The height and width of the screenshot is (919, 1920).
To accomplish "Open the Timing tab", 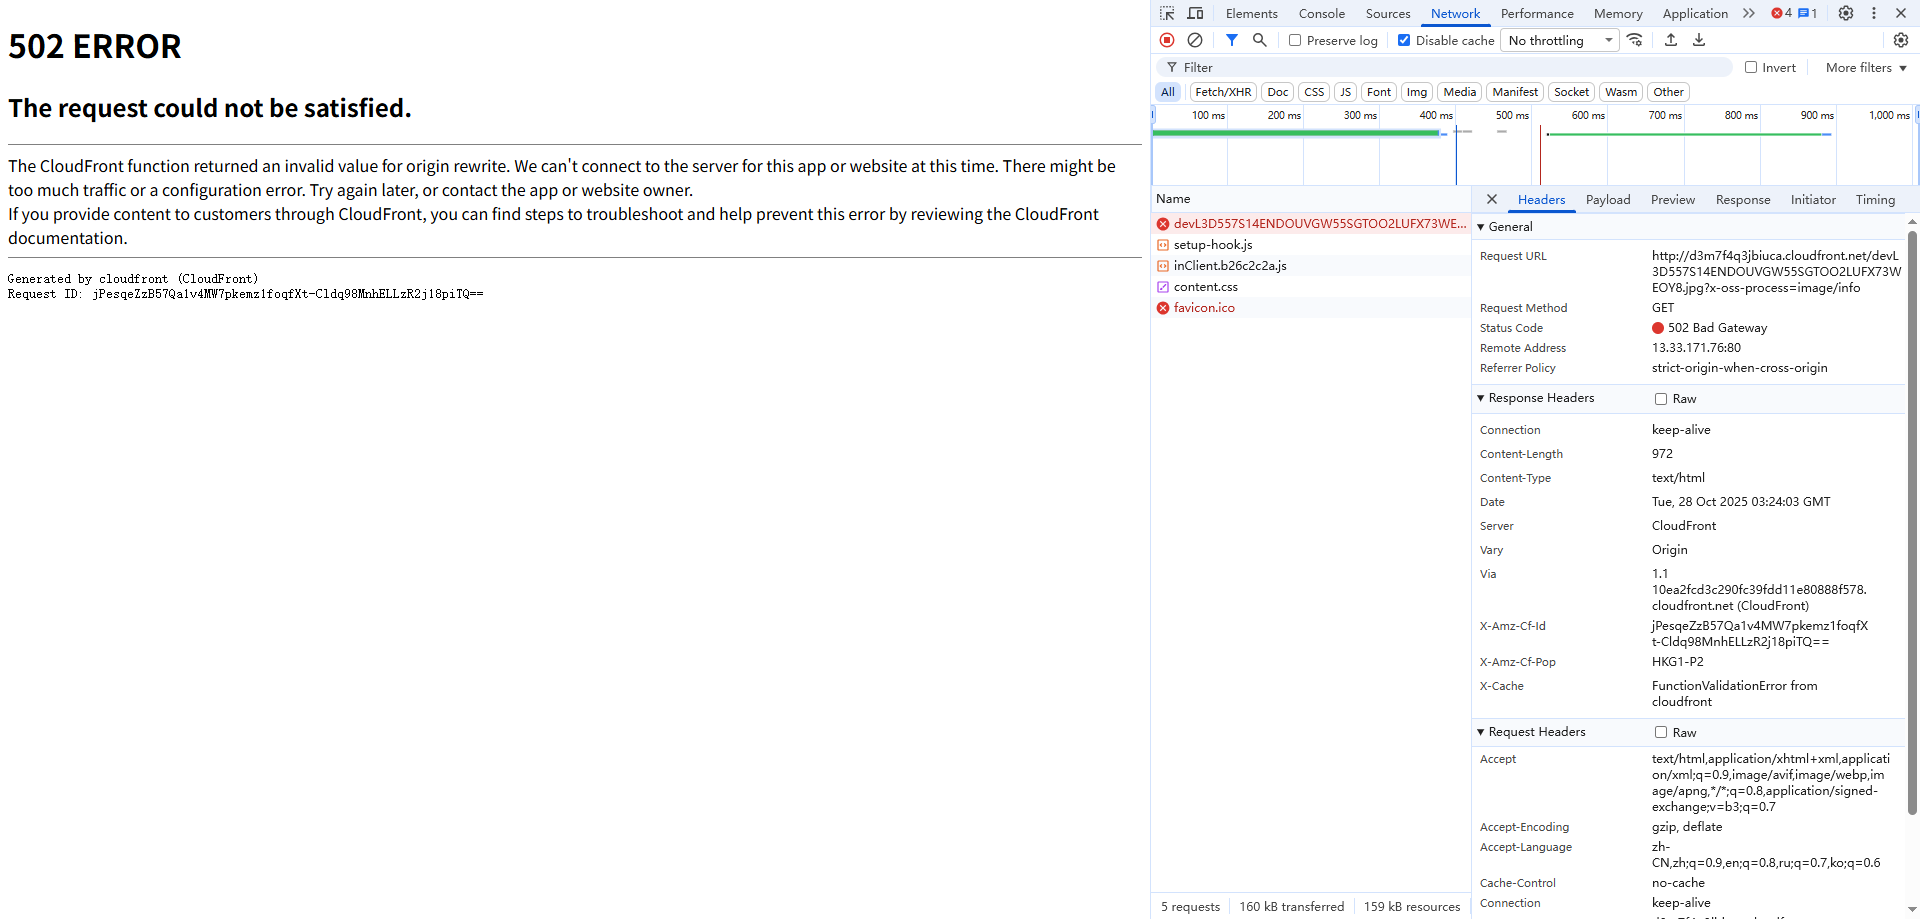I will pyautogui.click(x=1875, y=200).
